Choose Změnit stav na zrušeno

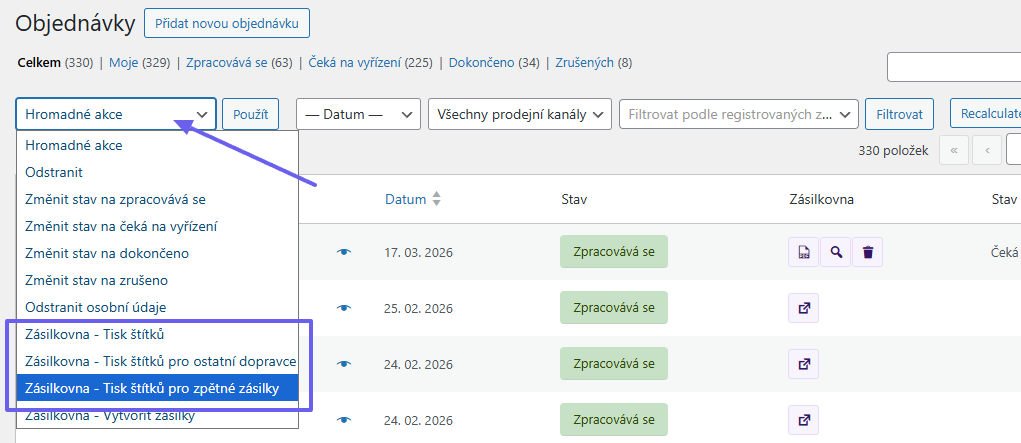pyautogui.click(x=158, y=280)
